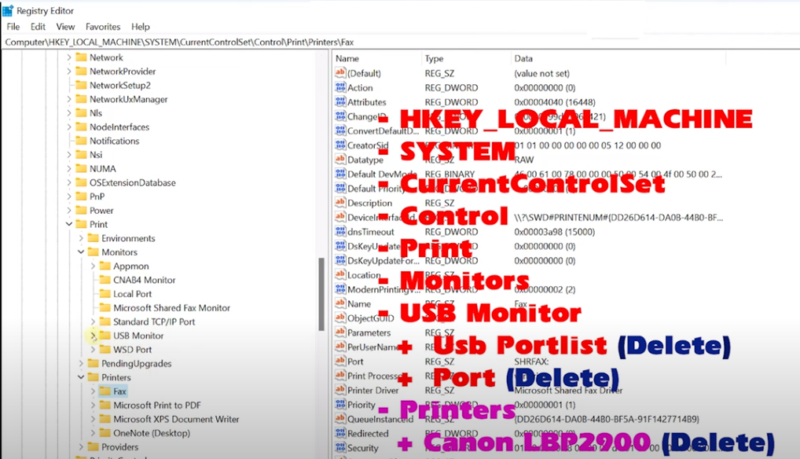Click the Registry Editor title bar icon
Image resolution: width=800 pixels, height=459 pixels.
pos(8,10)
